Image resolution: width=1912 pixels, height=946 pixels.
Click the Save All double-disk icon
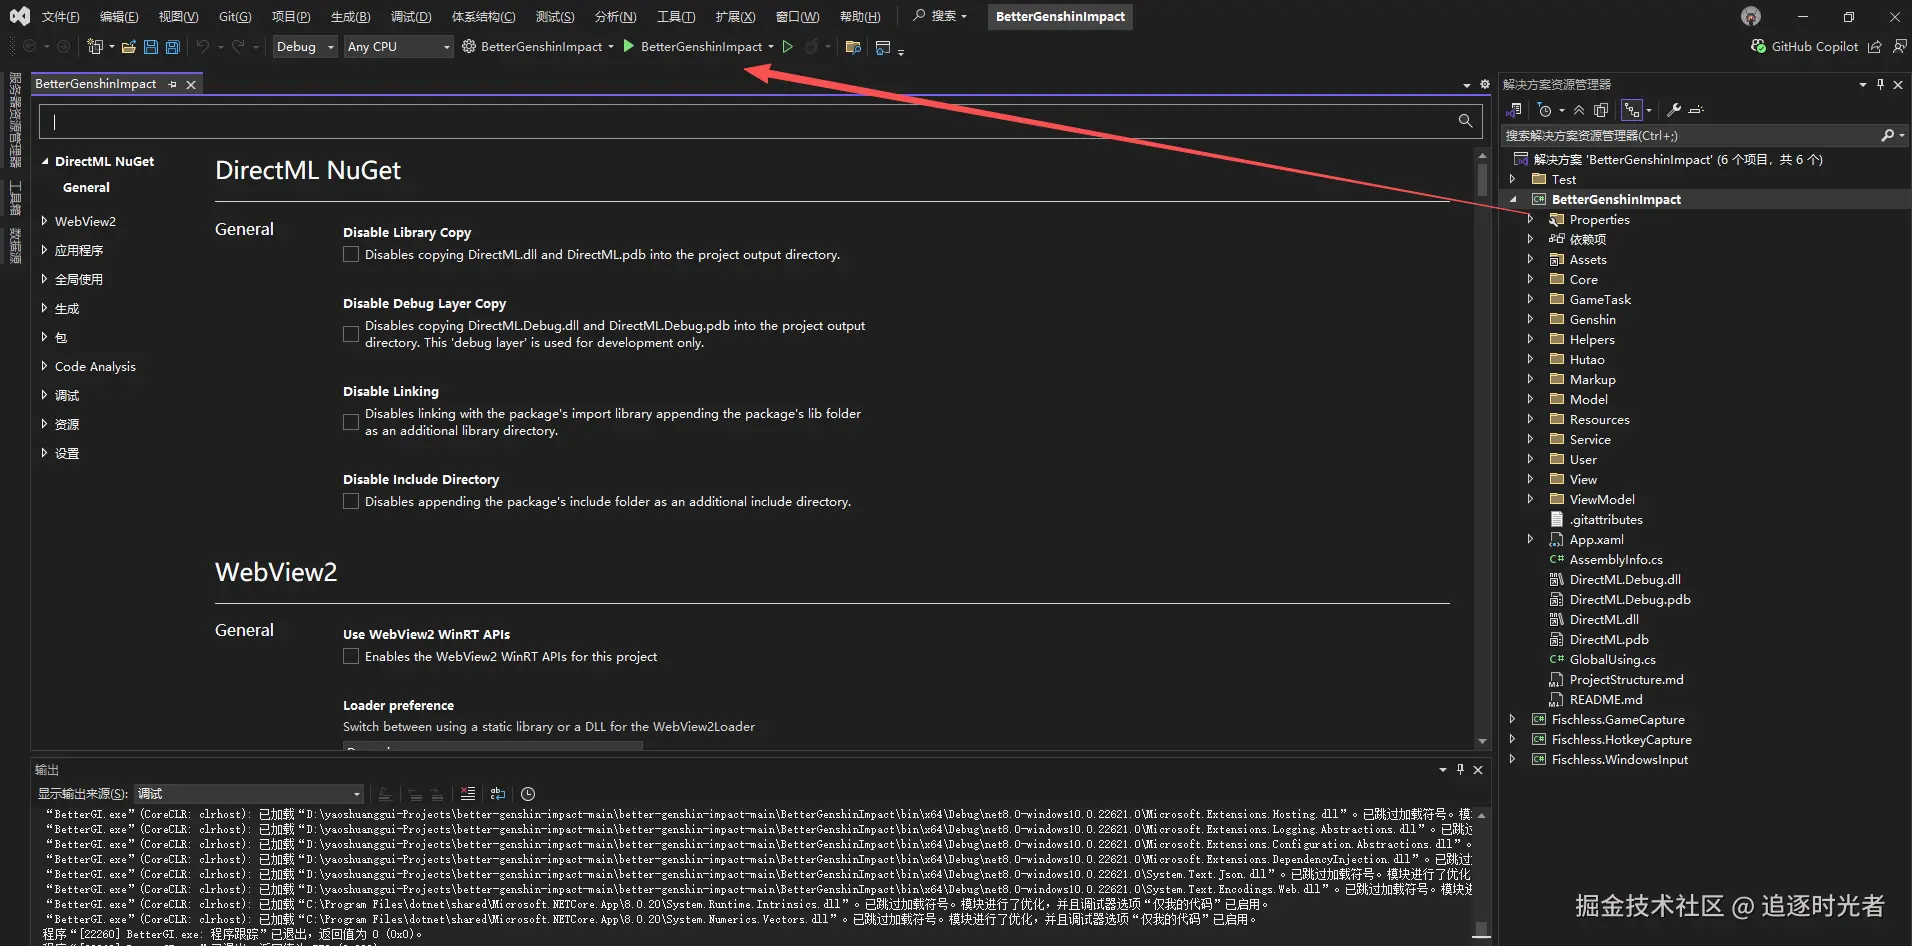[x=173, y=47]
